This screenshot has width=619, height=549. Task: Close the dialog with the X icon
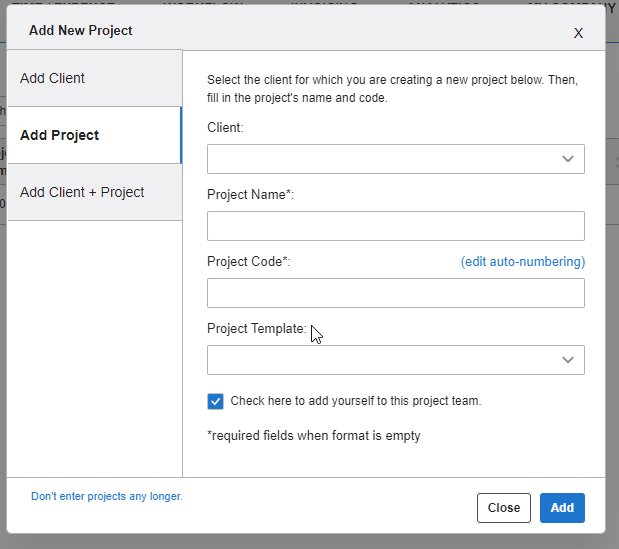(x=578, y=32)
